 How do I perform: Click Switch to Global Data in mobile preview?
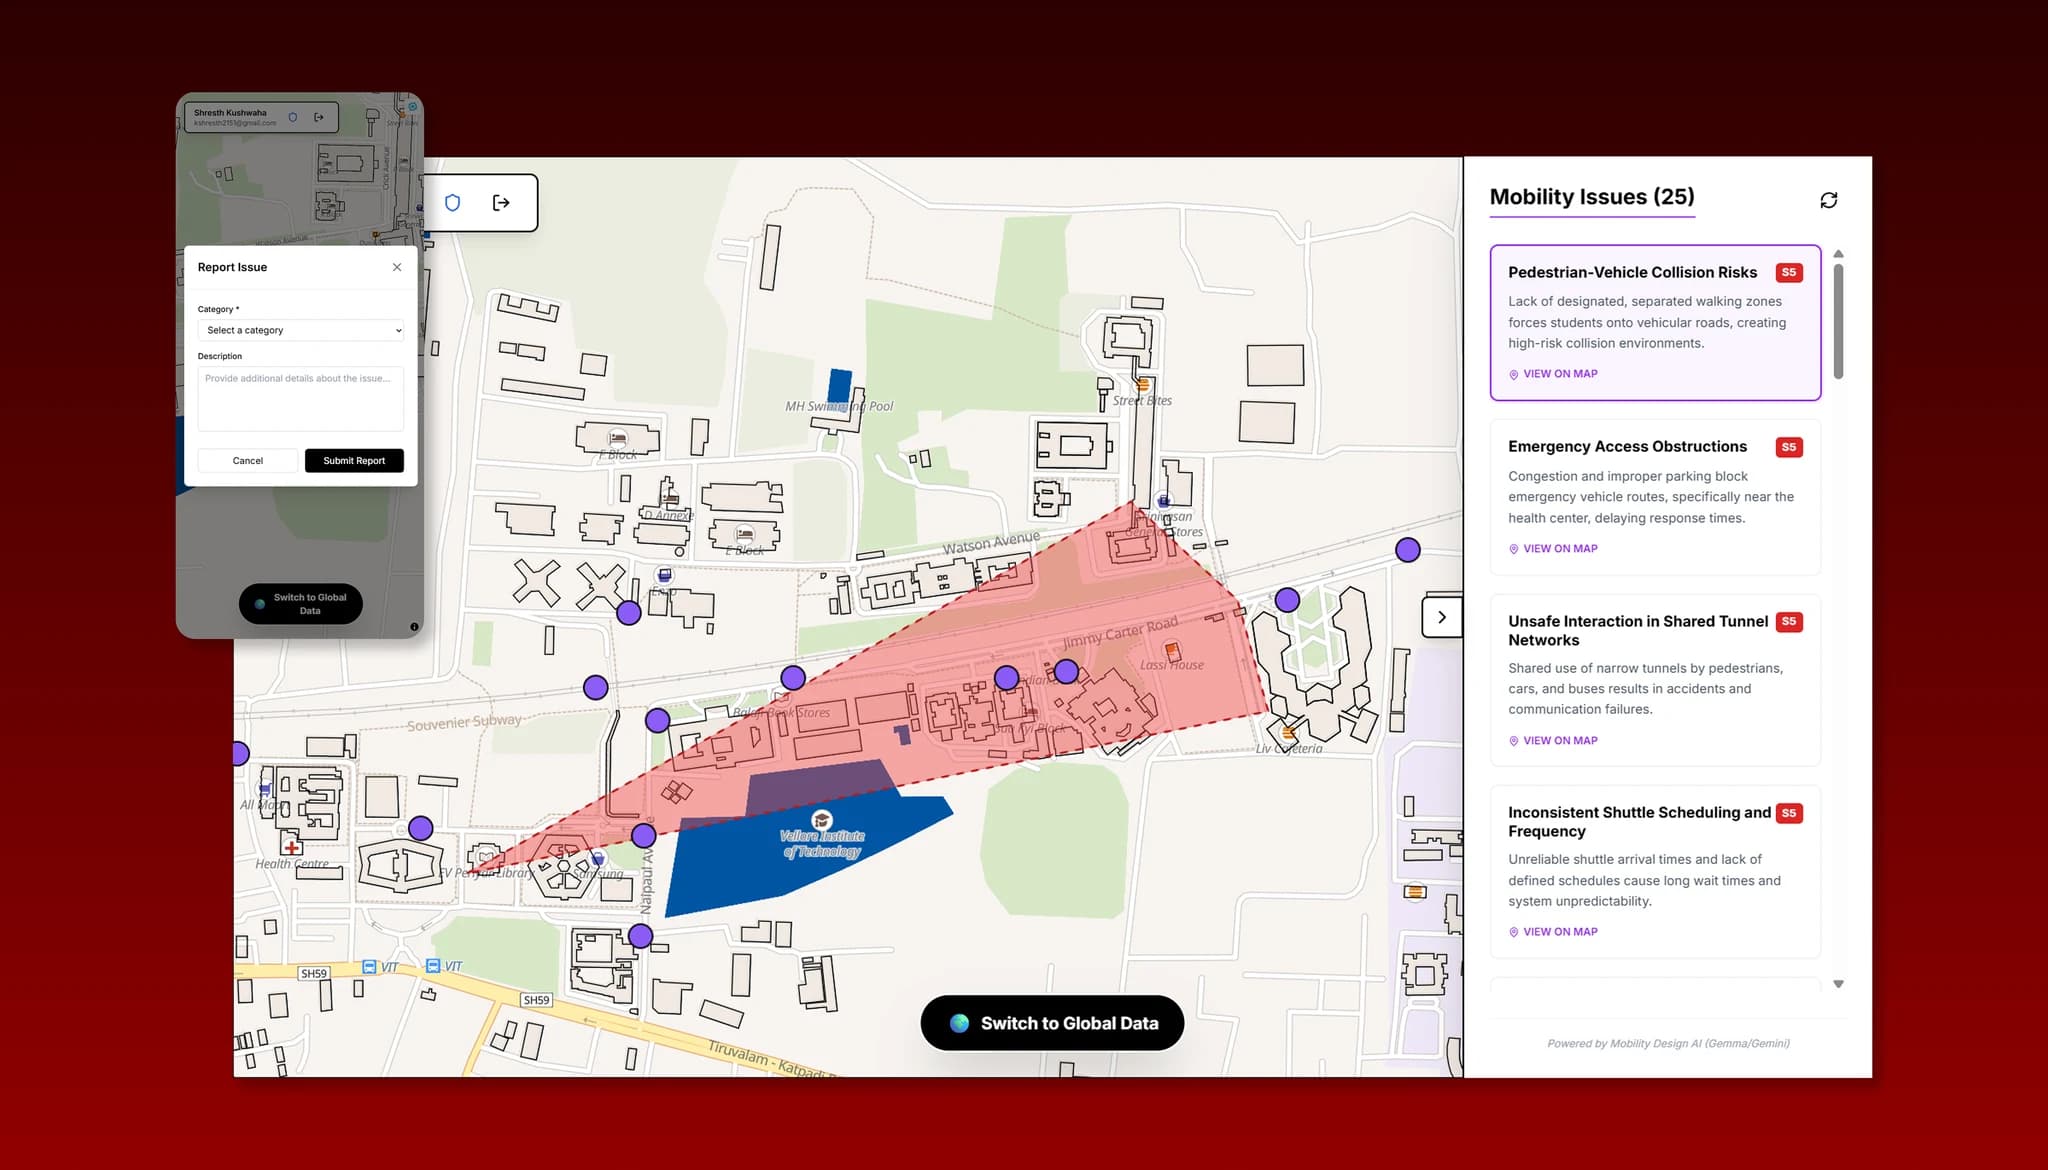301,604
